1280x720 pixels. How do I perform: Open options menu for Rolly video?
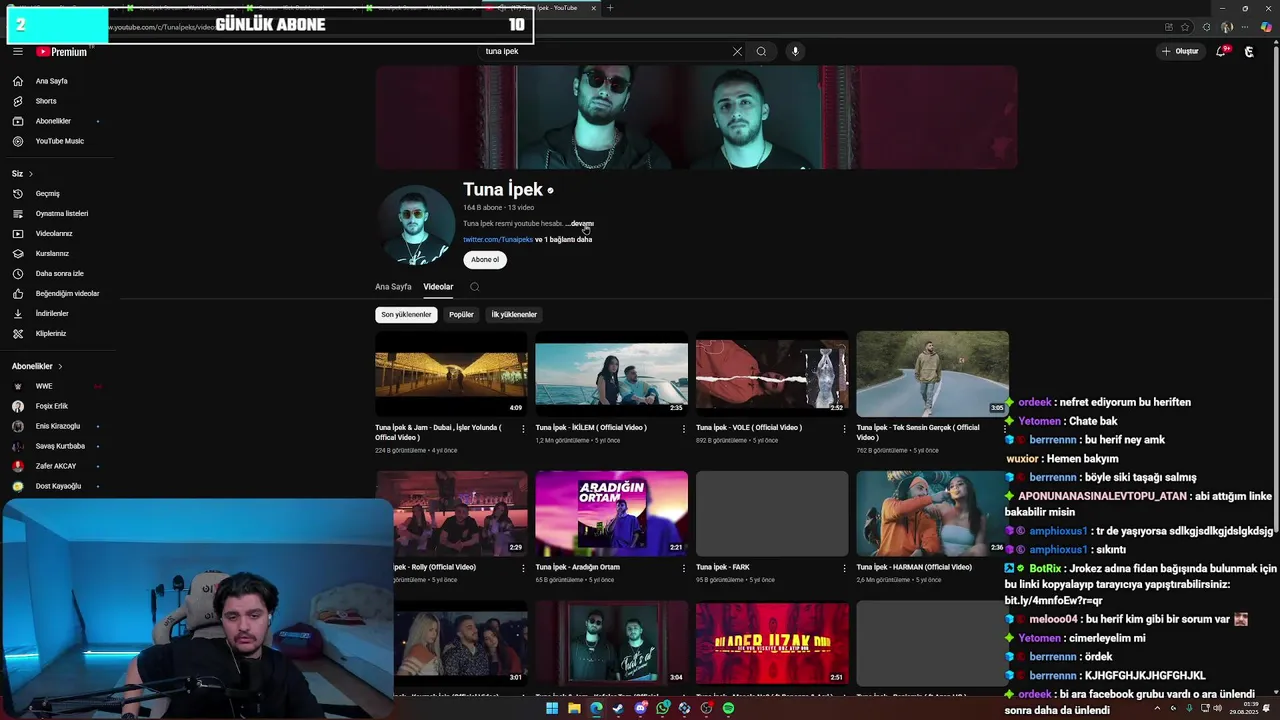click(x=523, y=568)
